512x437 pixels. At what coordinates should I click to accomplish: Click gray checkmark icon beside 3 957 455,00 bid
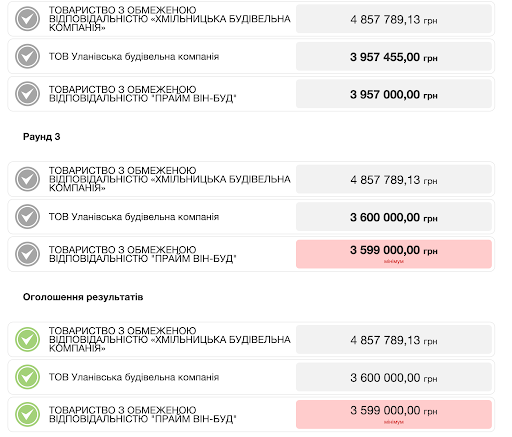point(27,56)
